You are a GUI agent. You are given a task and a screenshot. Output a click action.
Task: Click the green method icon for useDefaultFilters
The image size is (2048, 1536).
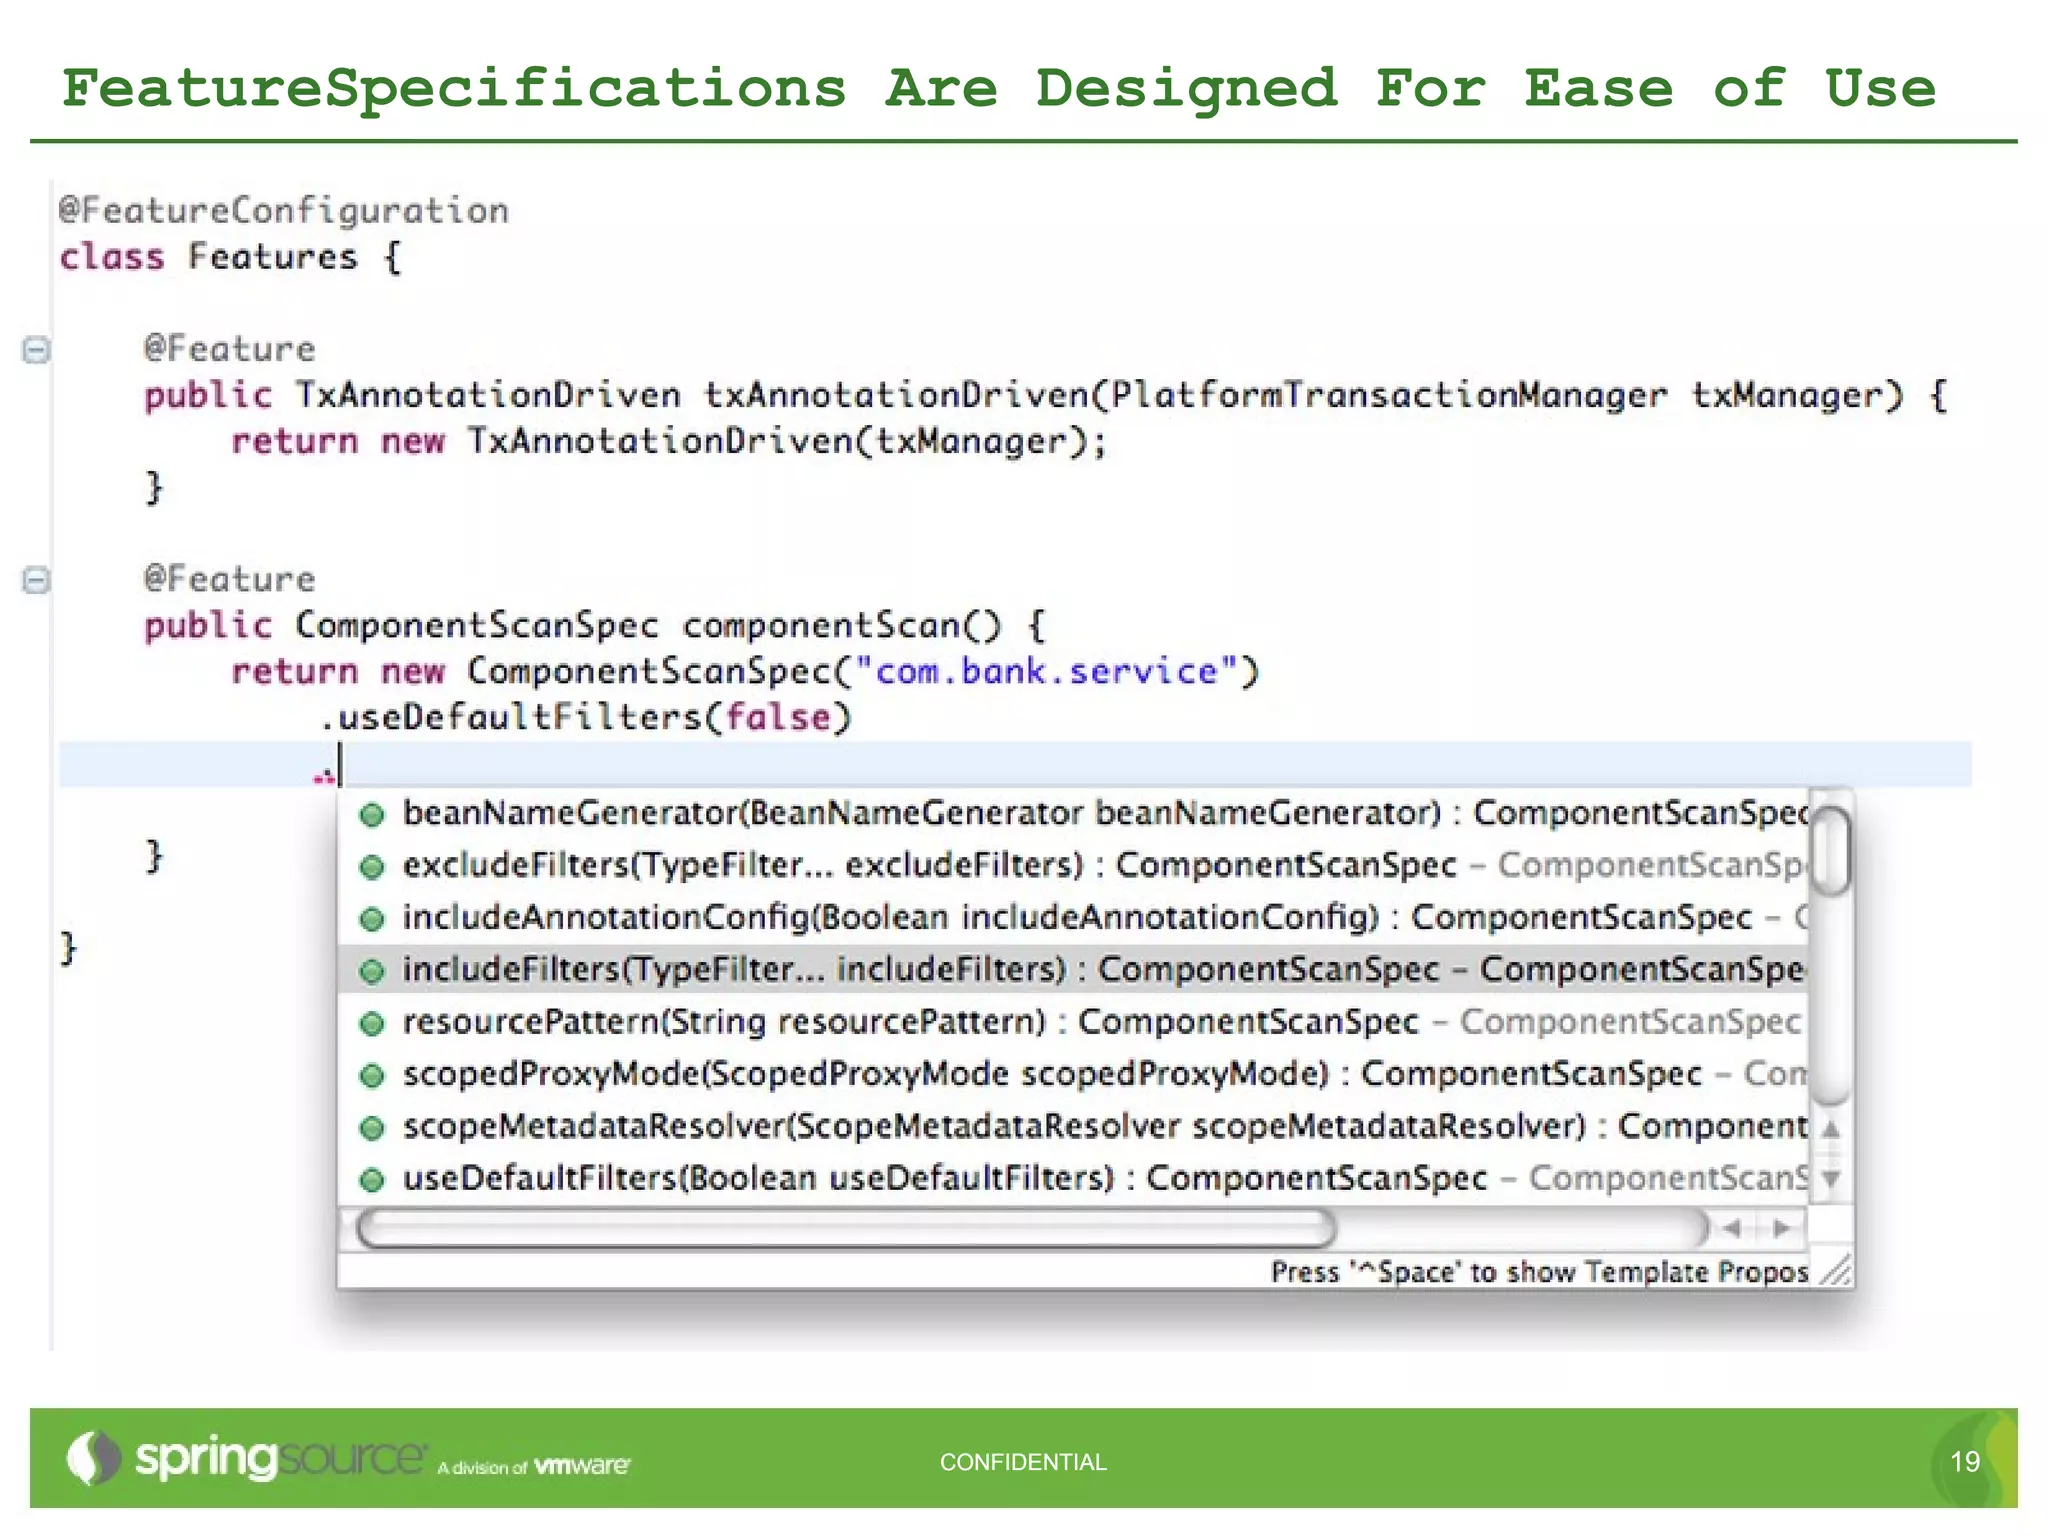(x=372, y=1180)
